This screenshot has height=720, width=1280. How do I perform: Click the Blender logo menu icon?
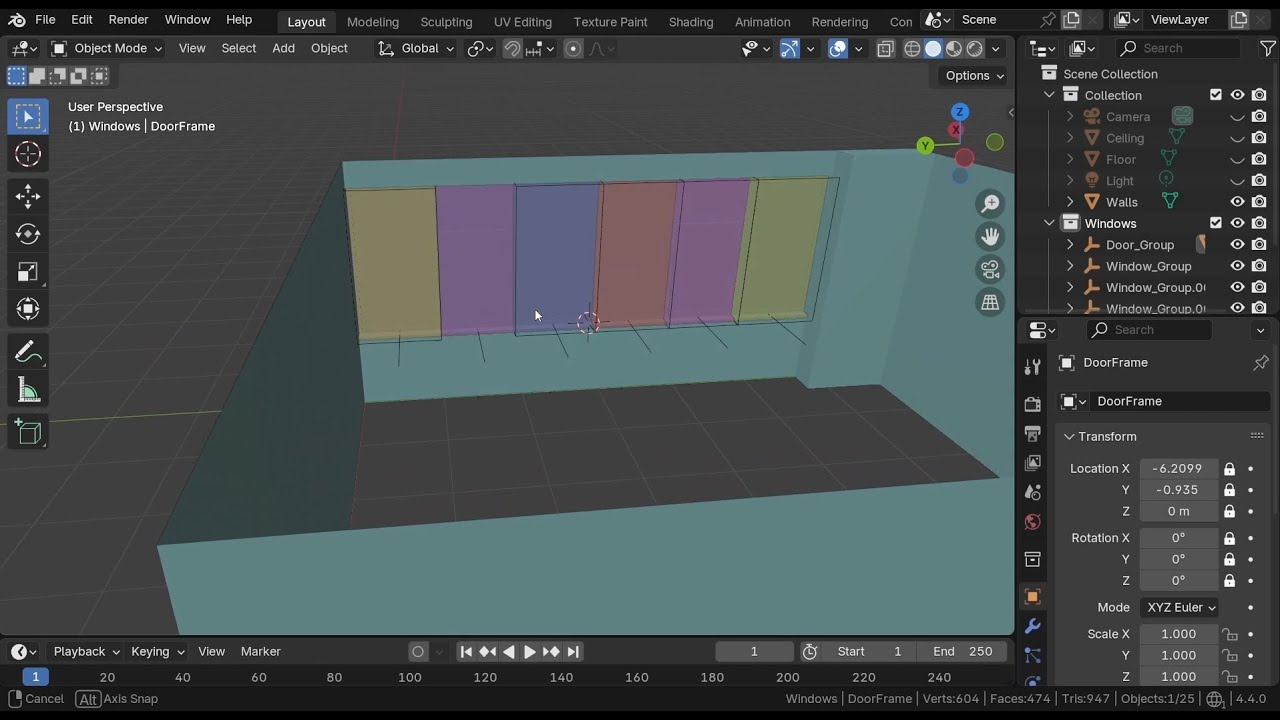17,19
